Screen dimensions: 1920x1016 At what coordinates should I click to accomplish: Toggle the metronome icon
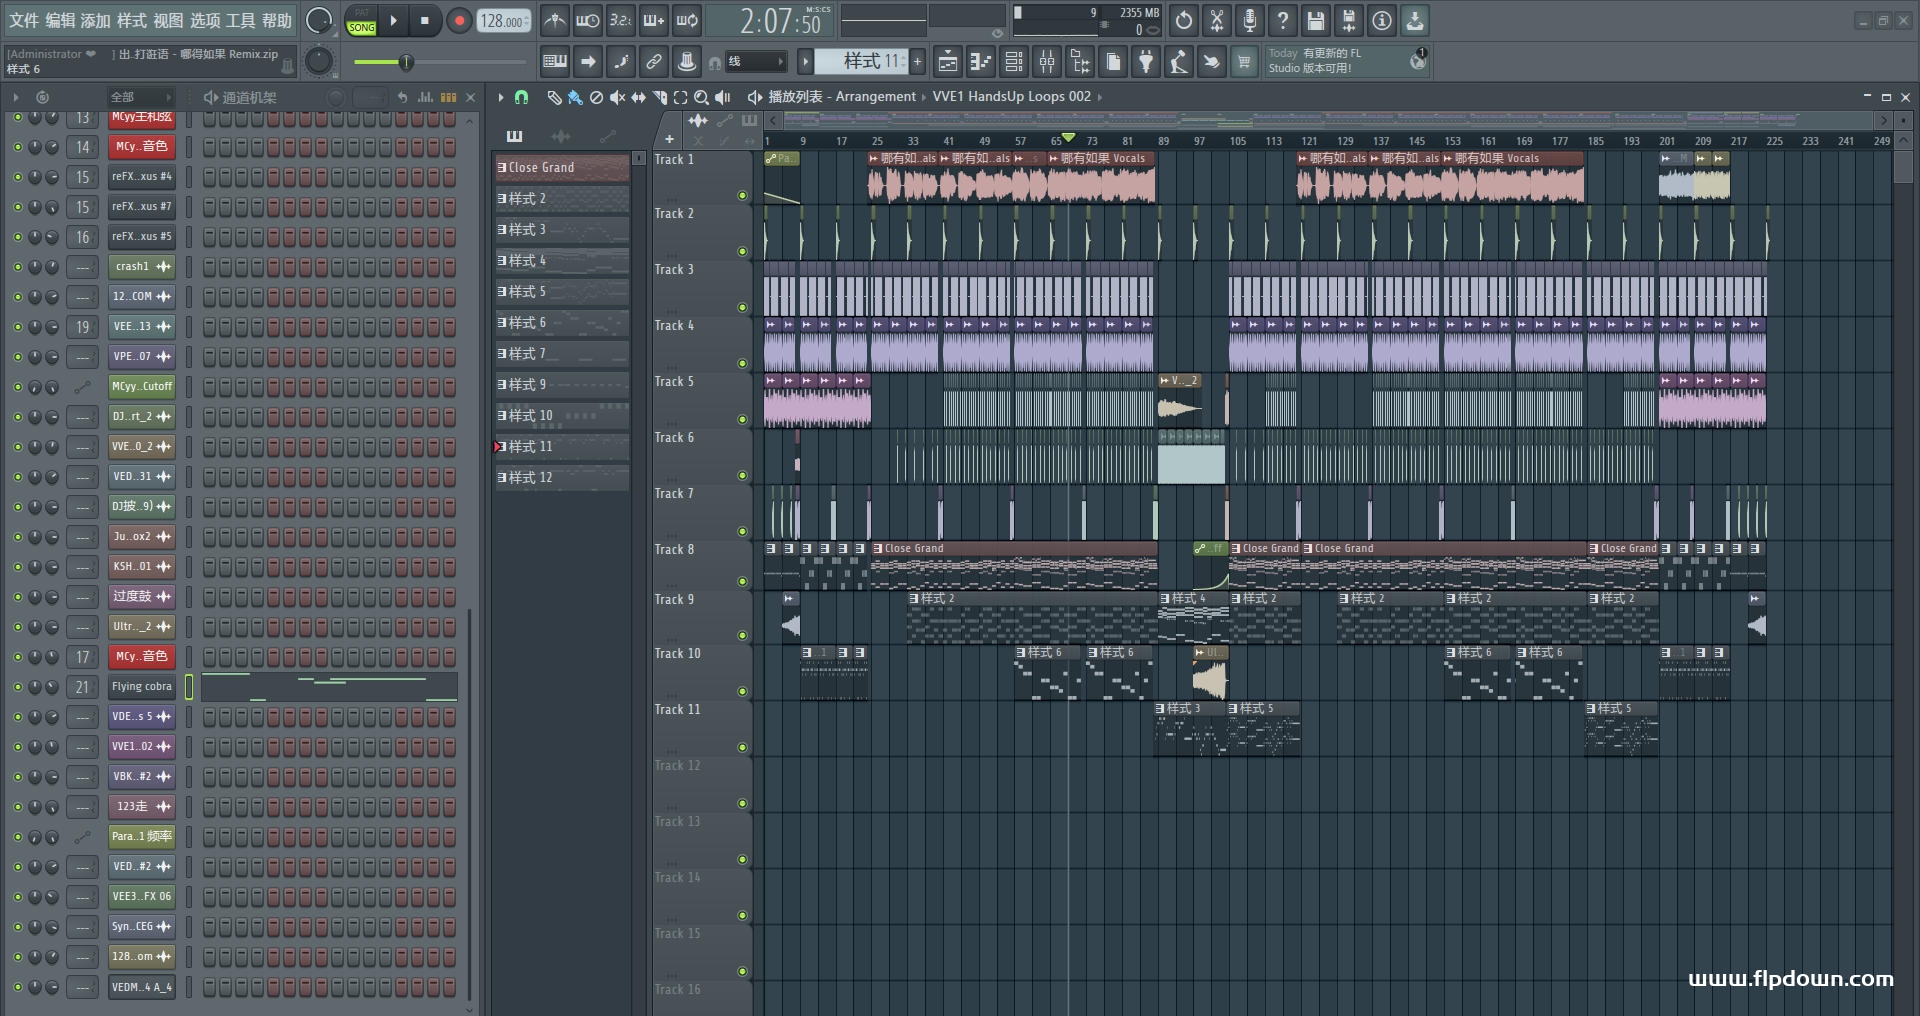pyautogui.click(x=555, y=21)
